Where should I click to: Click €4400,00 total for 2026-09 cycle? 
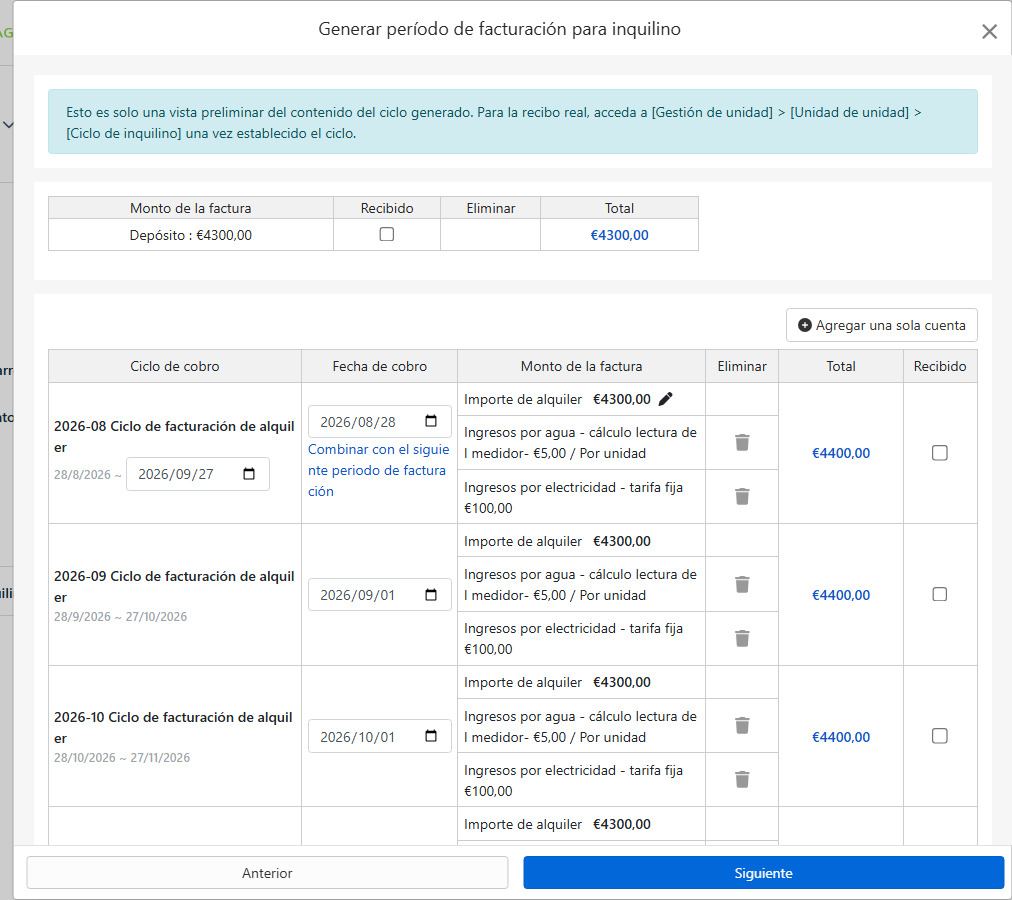[x=840, y=595]
